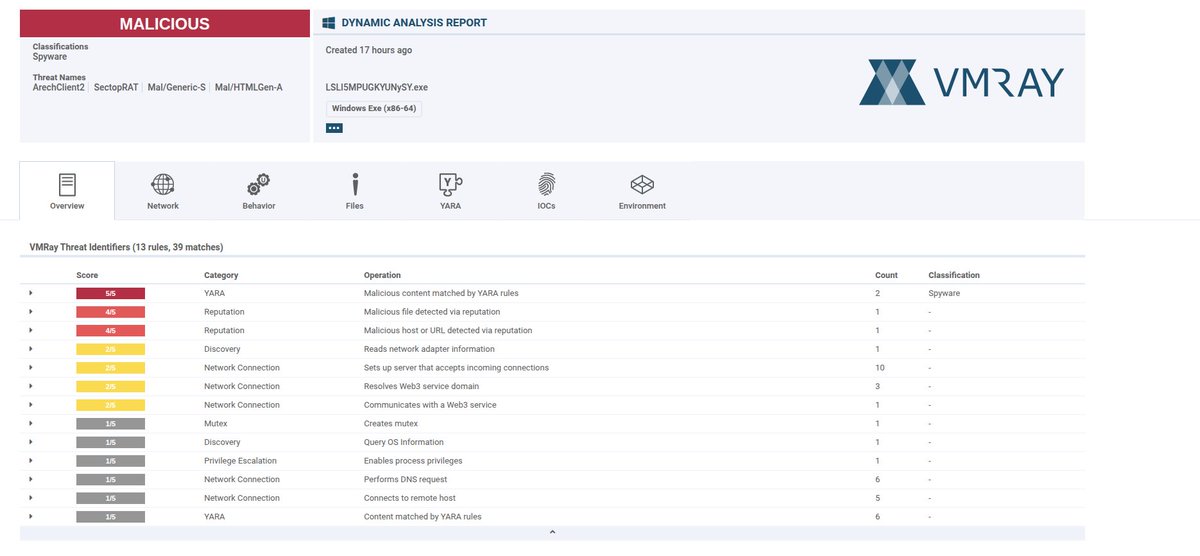Click the MALICIOUS verdict banner
Screen dimensions: 1200x556
coord(165,24)
